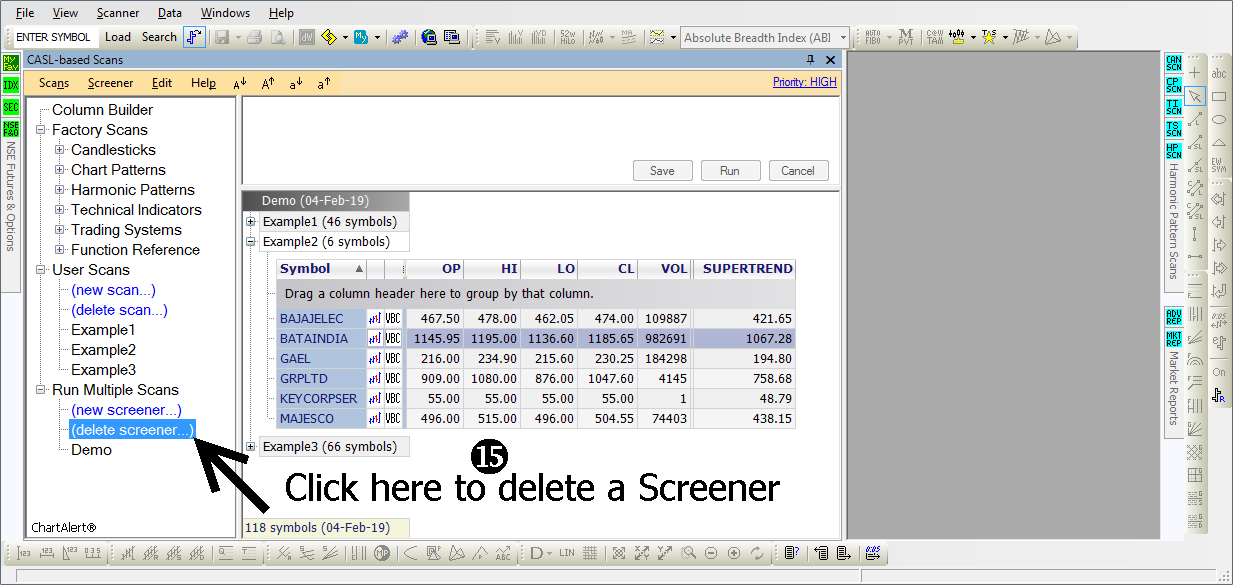Open the CAN SCN candlestick scan icon
The width and height of the screenshot is (1233, 585).
[1174, 63]
